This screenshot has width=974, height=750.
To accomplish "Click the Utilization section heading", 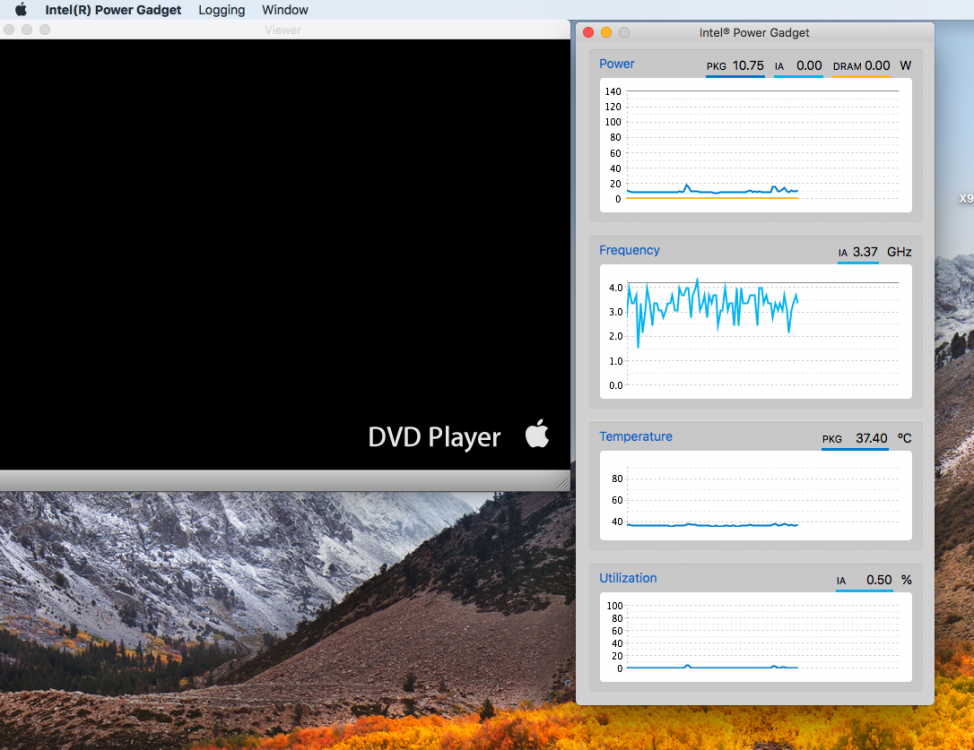I will [x=628, y=578].
